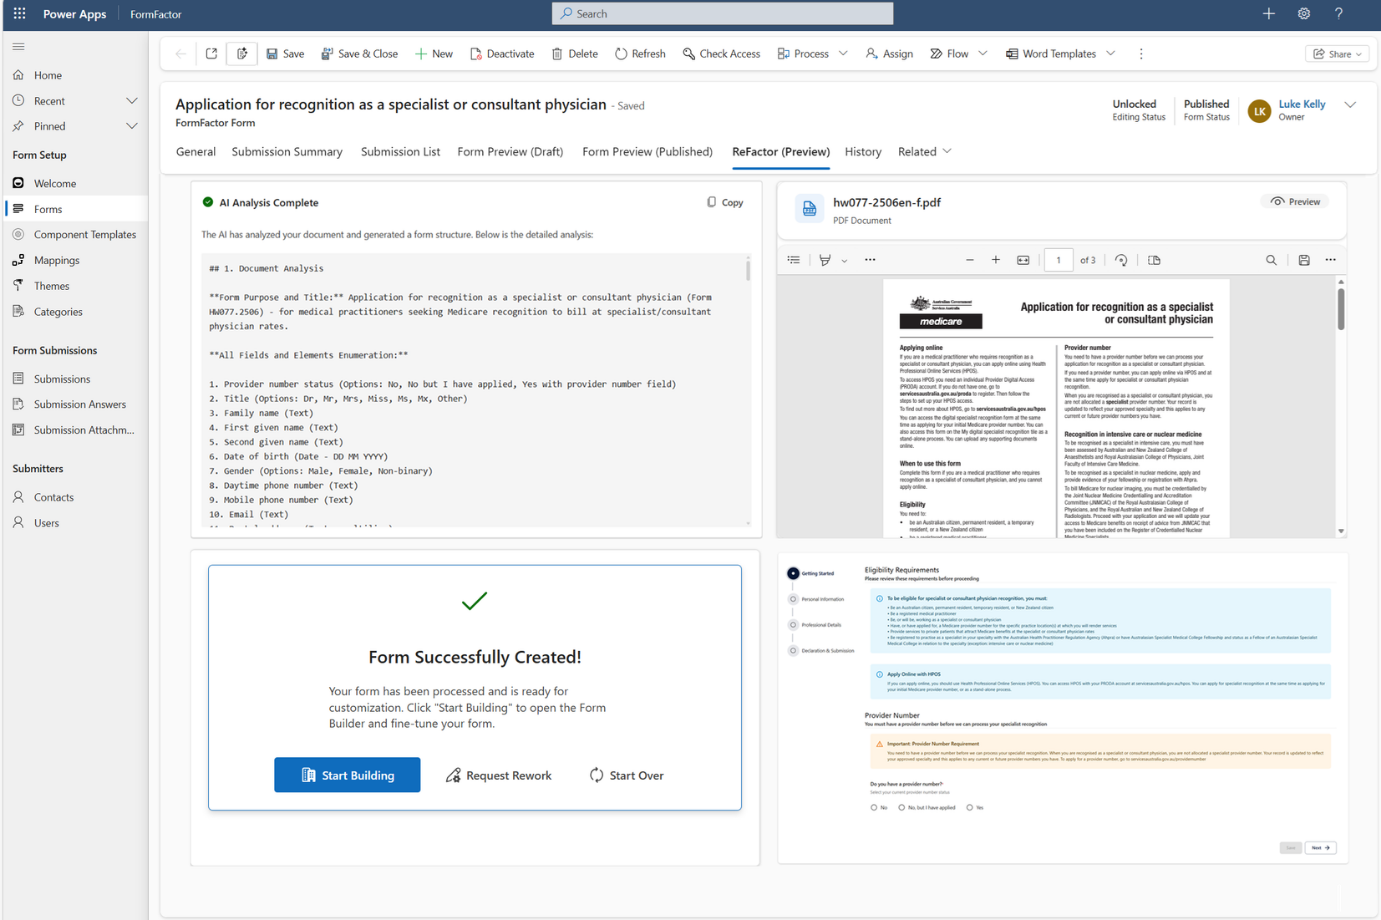The width and height of the screenshot is (1381, 920).
Task: Select 'No, but I have applied' radio option
Action: (902, 807)
